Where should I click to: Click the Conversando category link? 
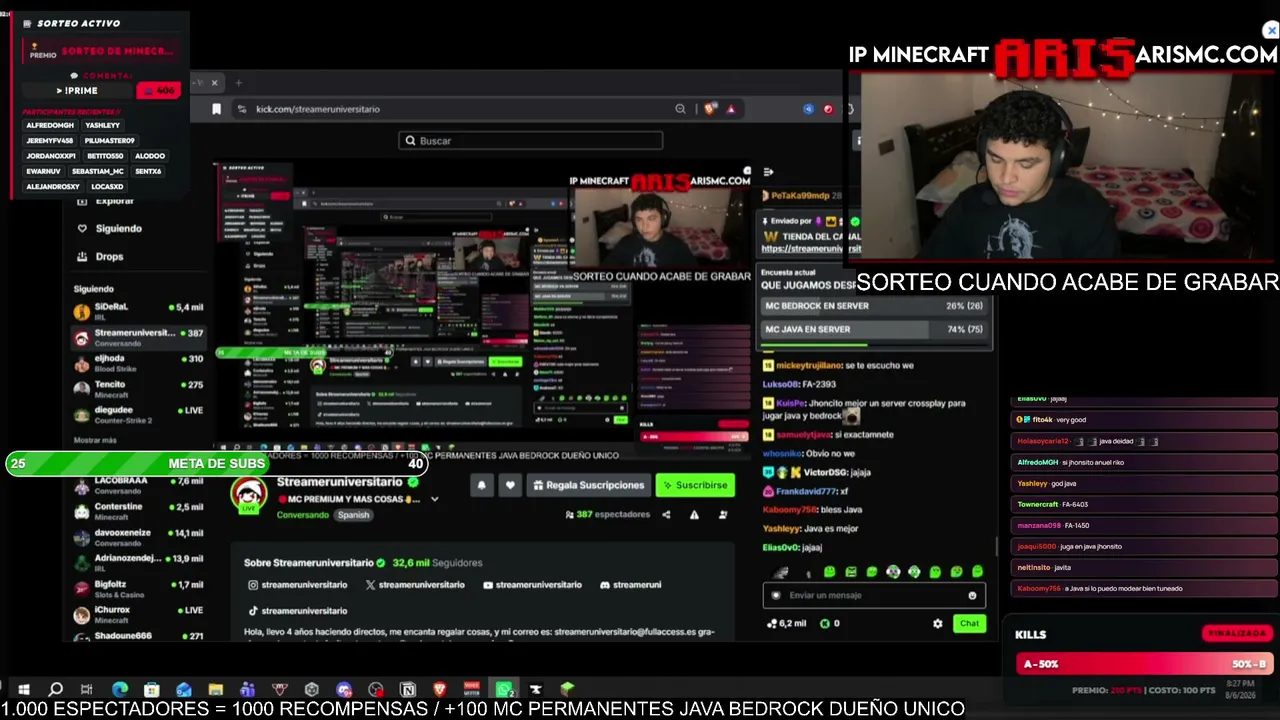(303, 515)
